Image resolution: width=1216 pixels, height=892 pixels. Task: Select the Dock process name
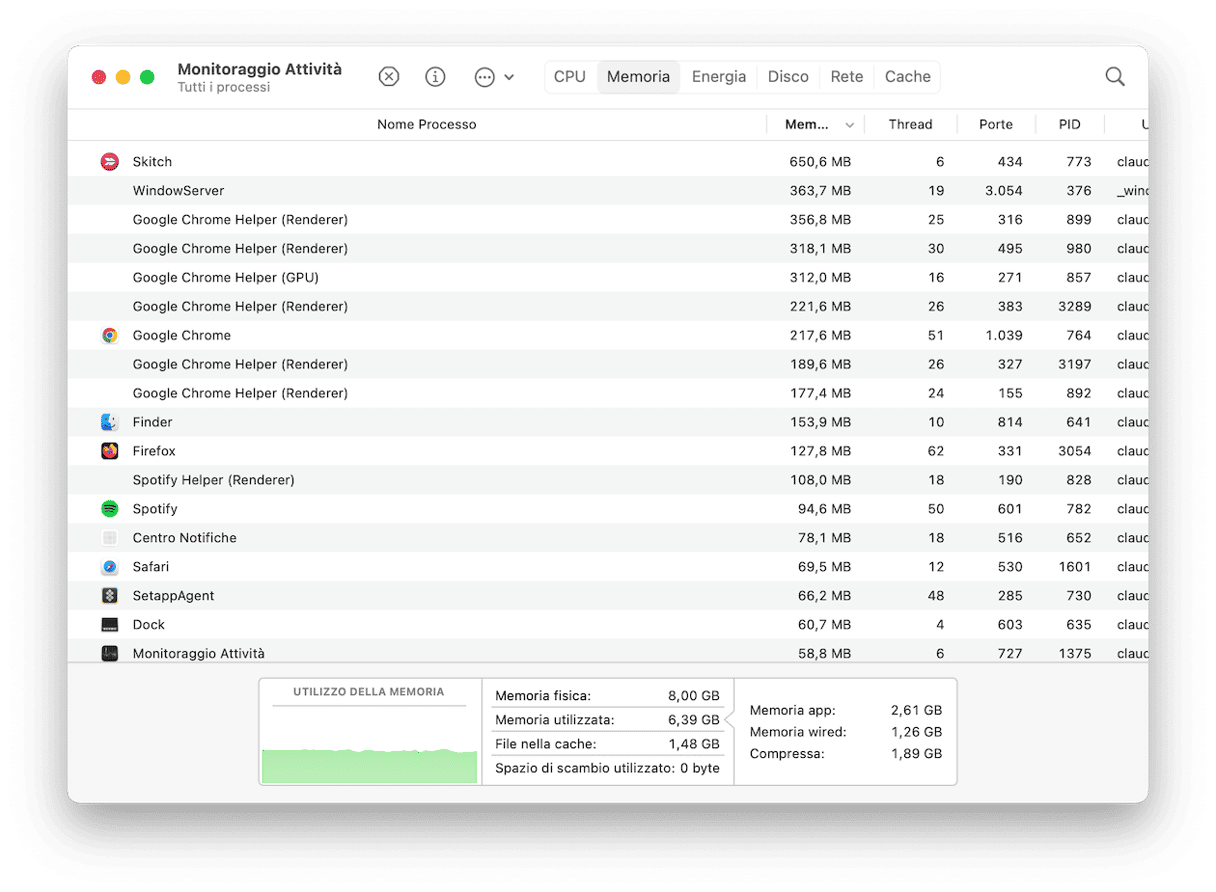pos(149,626)
